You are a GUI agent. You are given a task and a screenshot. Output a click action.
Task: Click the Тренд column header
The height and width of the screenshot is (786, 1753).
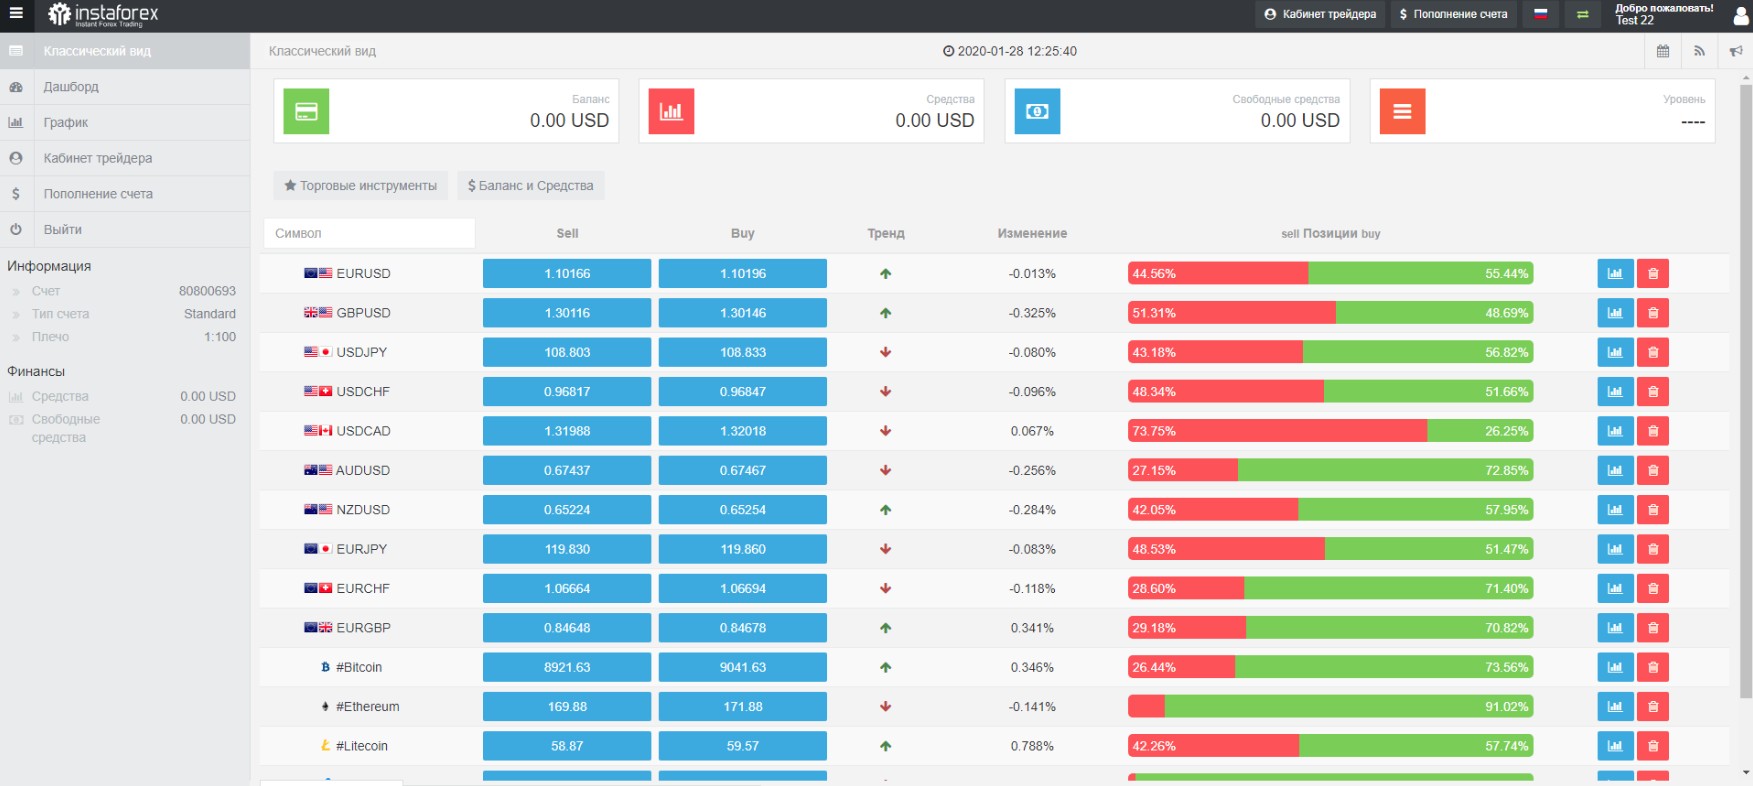(886, 233)
